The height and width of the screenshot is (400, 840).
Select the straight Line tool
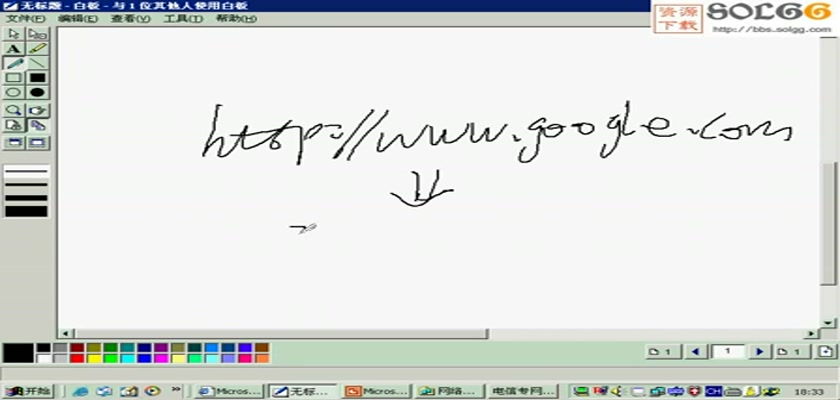(38, 63)
